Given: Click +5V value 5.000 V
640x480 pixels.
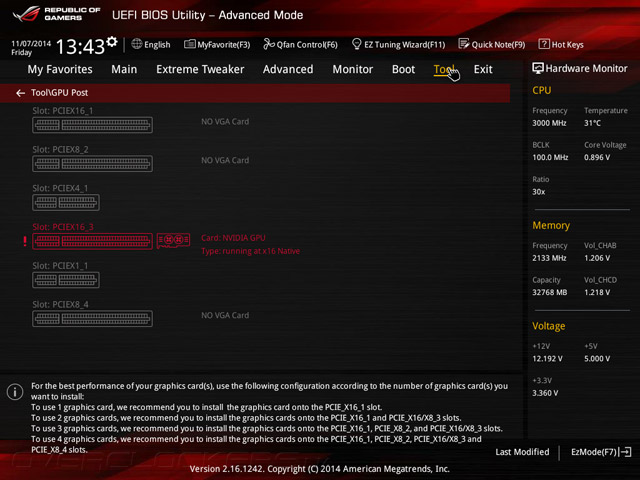Looking at the screenshot, I should (597, 359).
